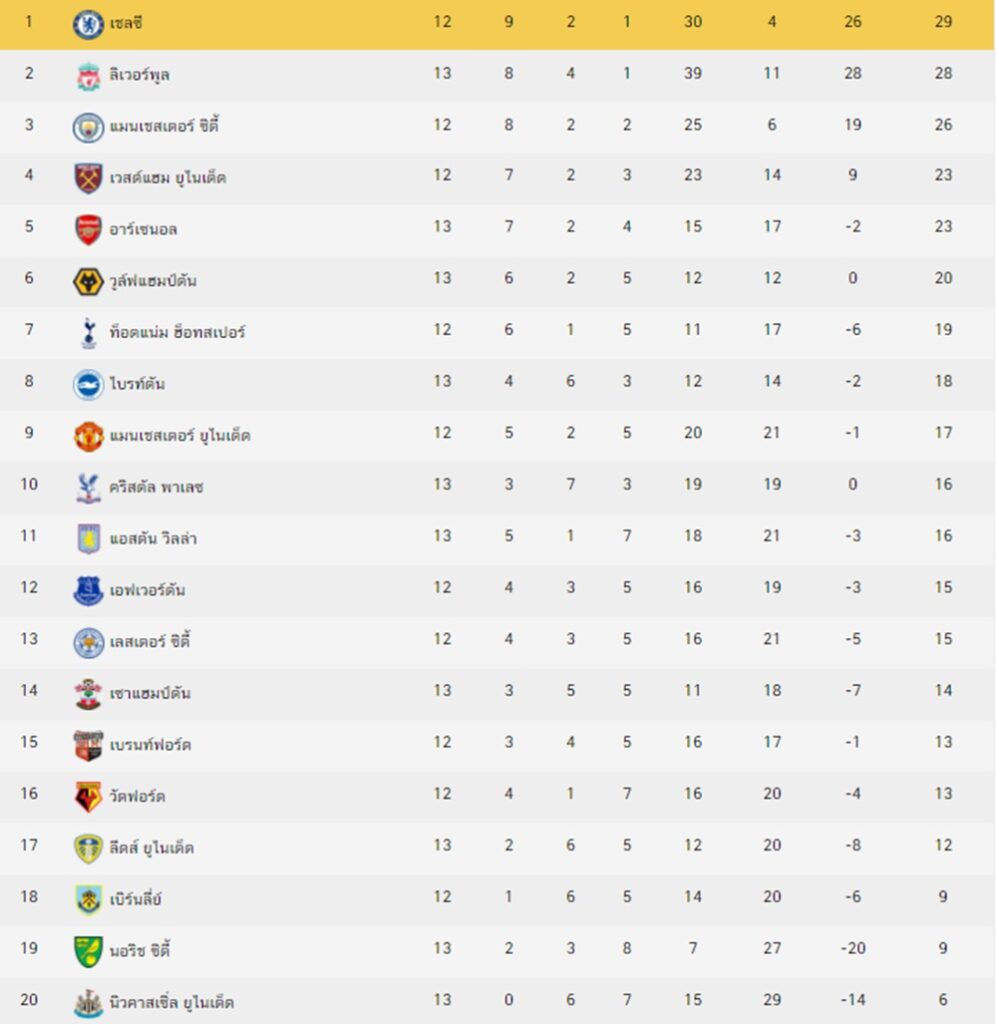Image resolution: width=997 pixels, height=1024 pixels.
Task: Click the Wolverhampton wolf logo
Action: (88, 281)
